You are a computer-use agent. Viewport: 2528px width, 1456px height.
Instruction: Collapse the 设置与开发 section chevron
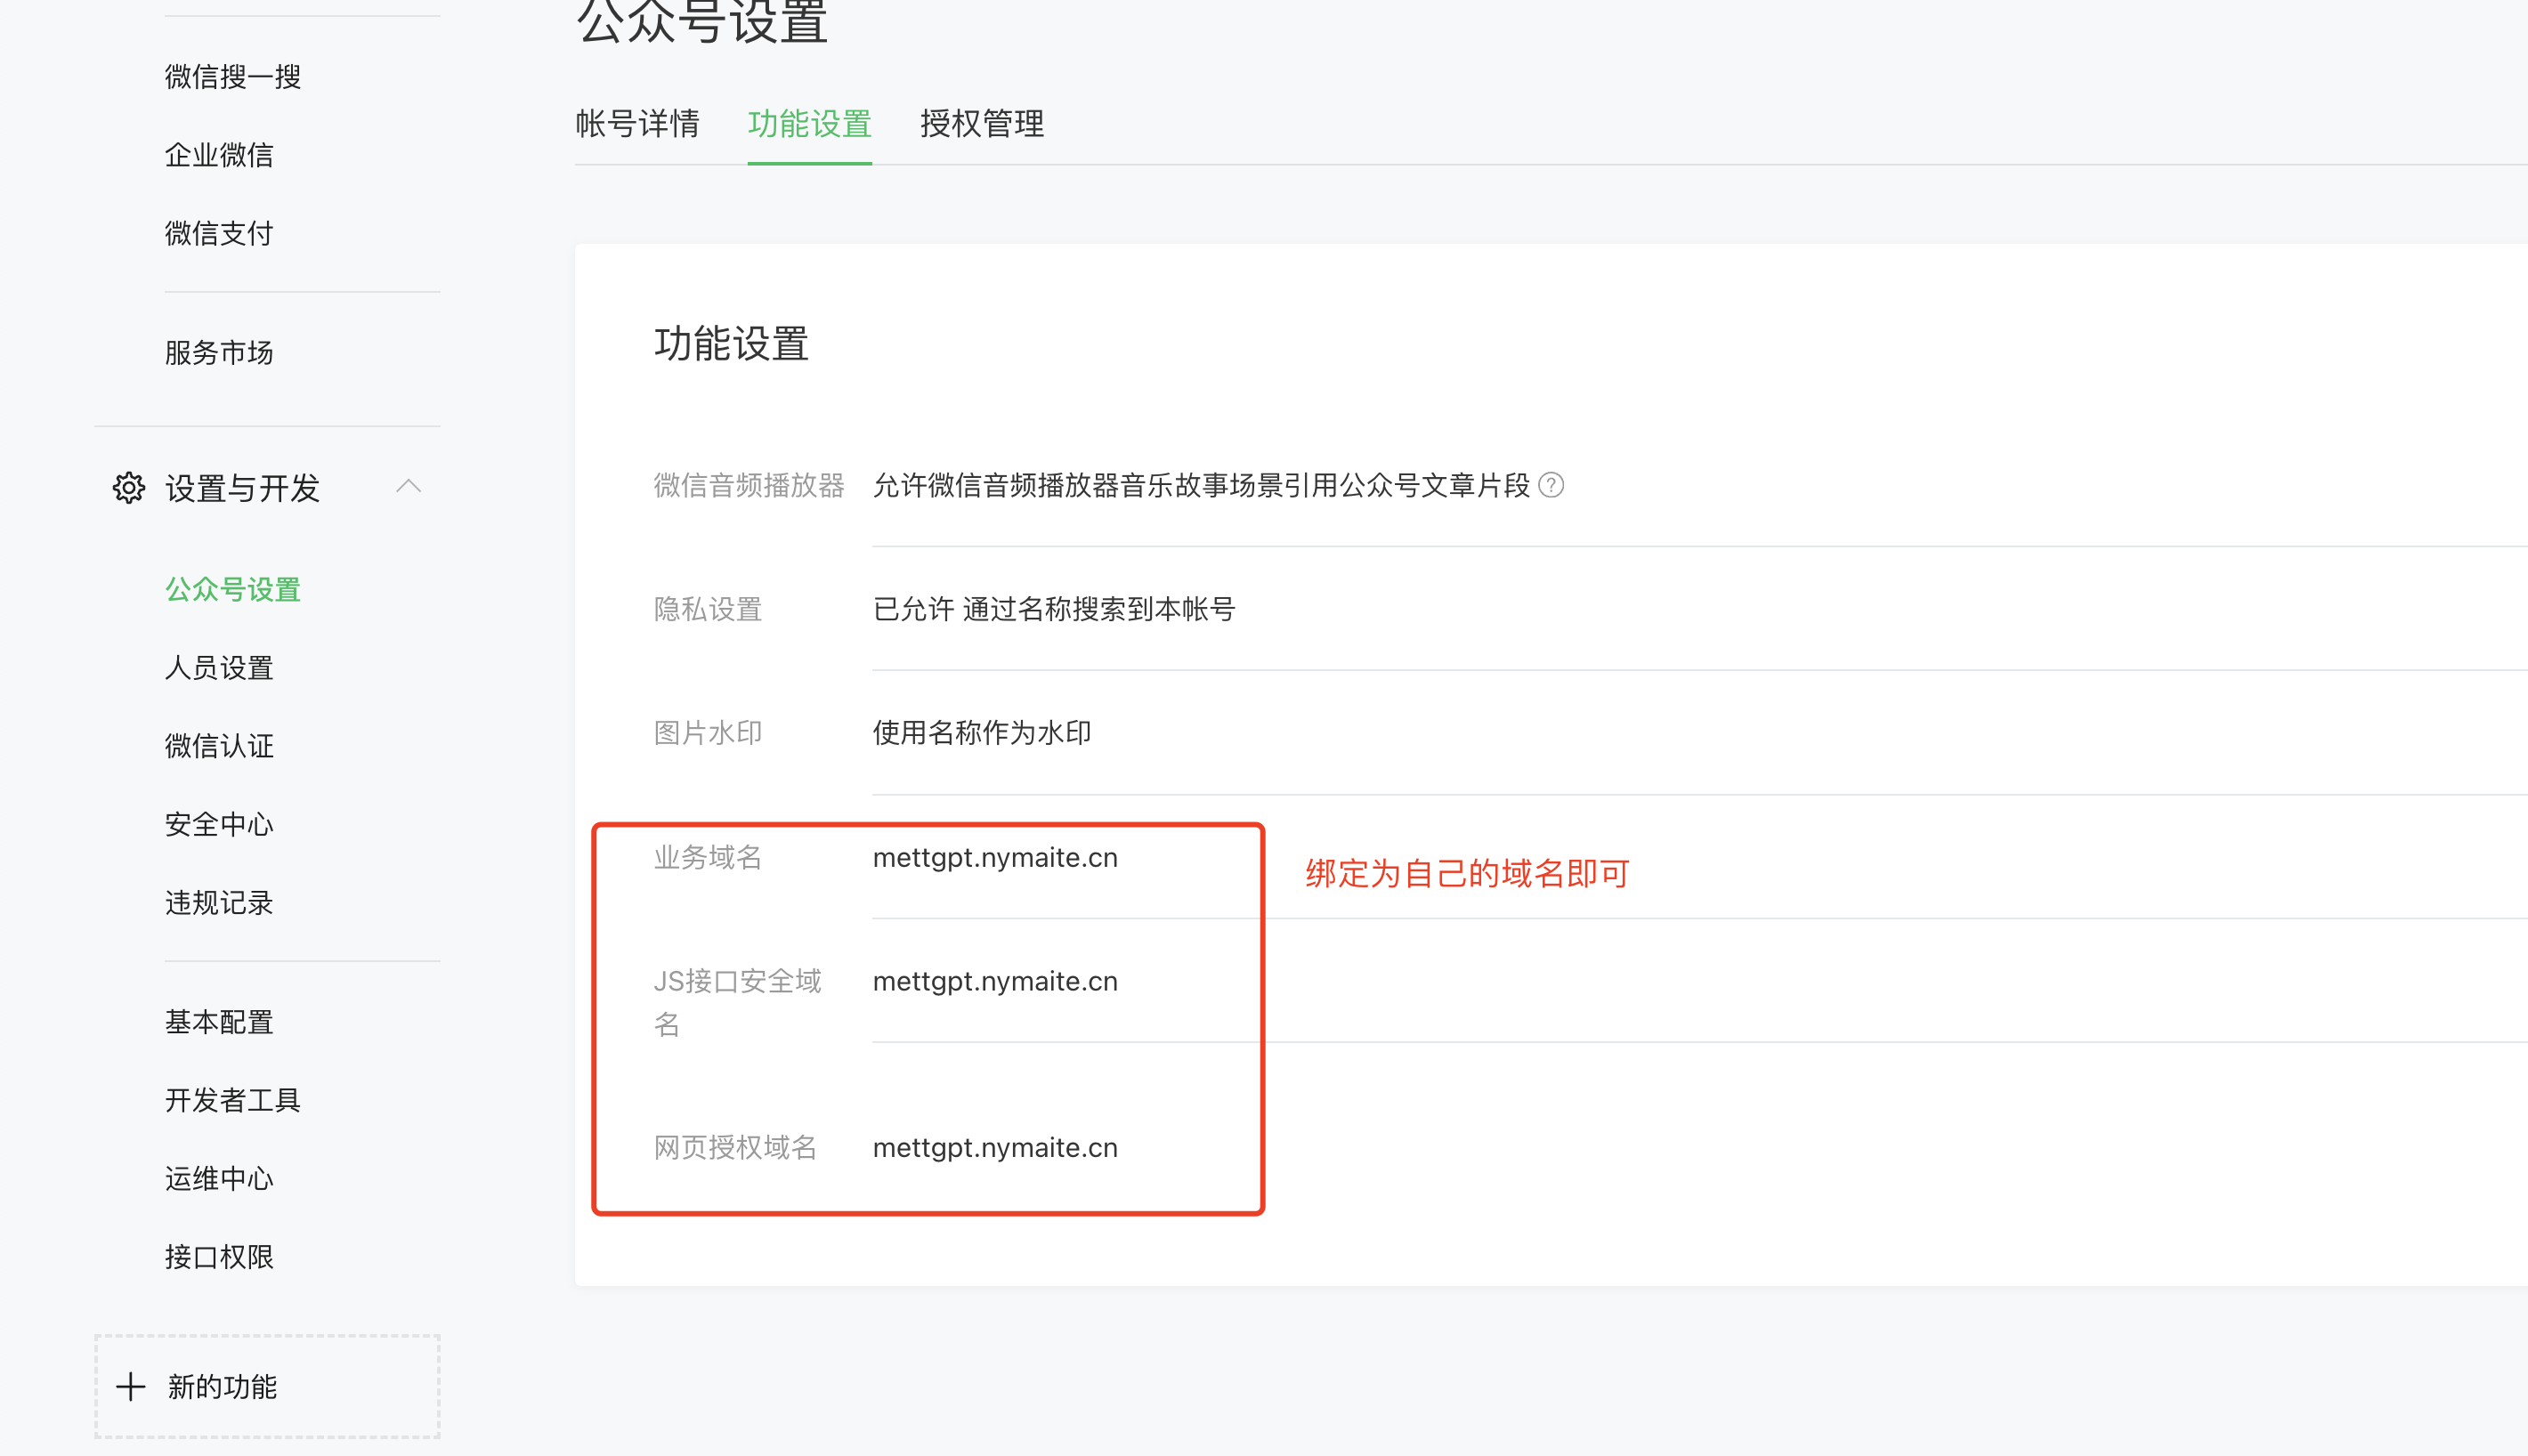(x=409, y=486)
